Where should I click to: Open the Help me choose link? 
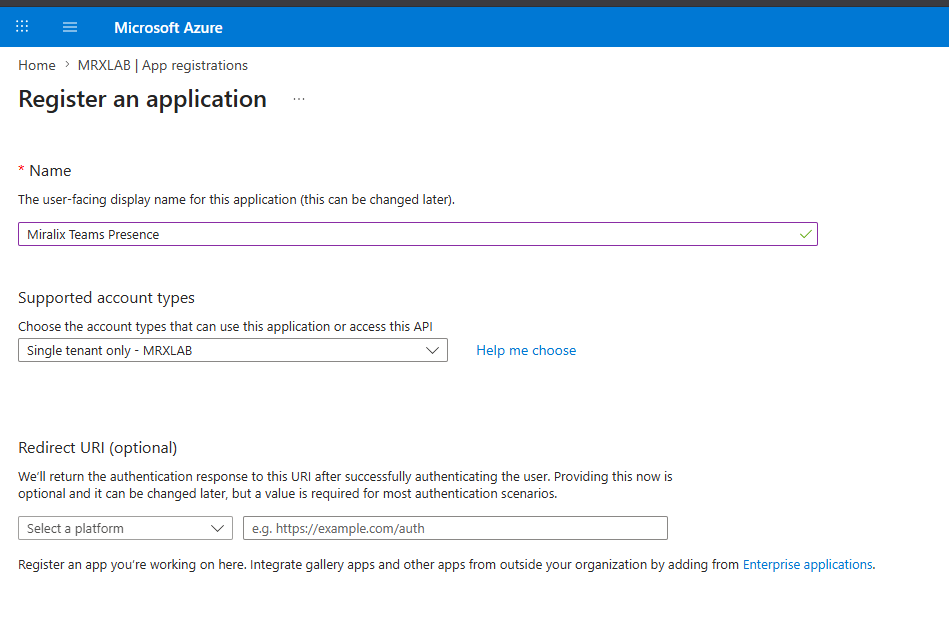(526, 351)
